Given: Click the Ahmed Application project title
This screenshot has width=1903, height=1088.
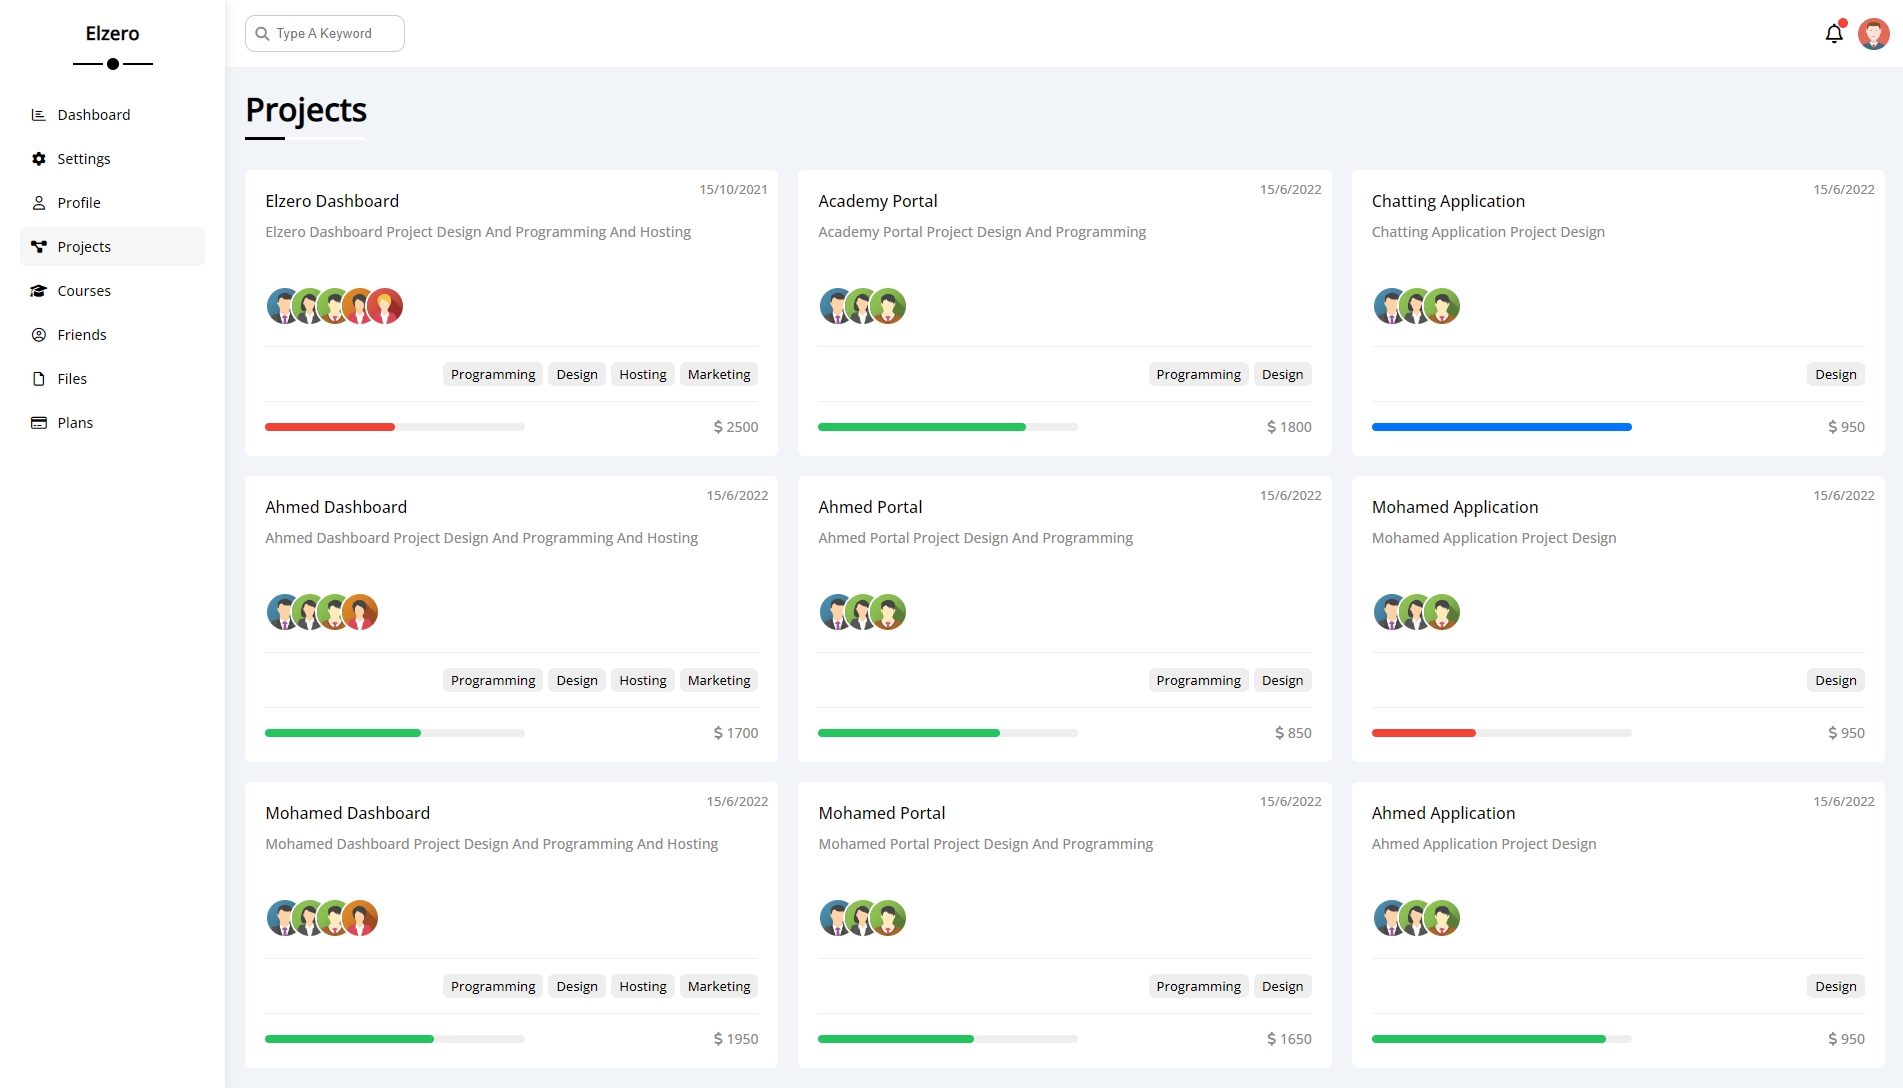Looking at the screenshot, I should (x=1443, y=813).
